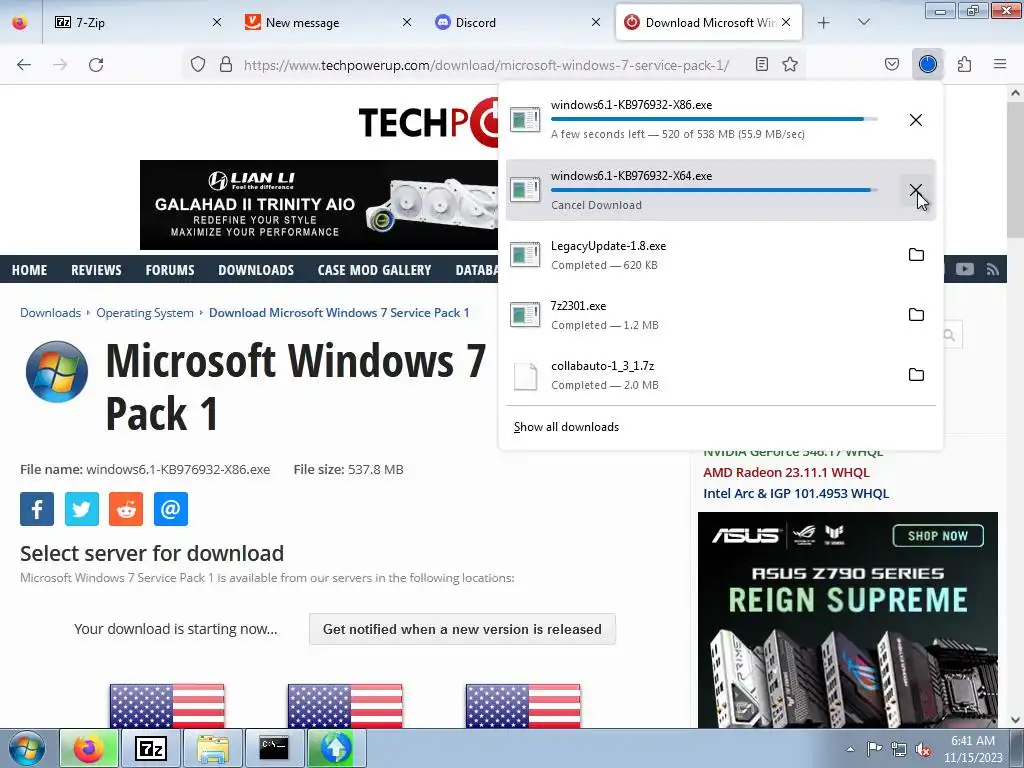
Task: Click the scrollbar down arrow
Action: tap(1016, 720)
